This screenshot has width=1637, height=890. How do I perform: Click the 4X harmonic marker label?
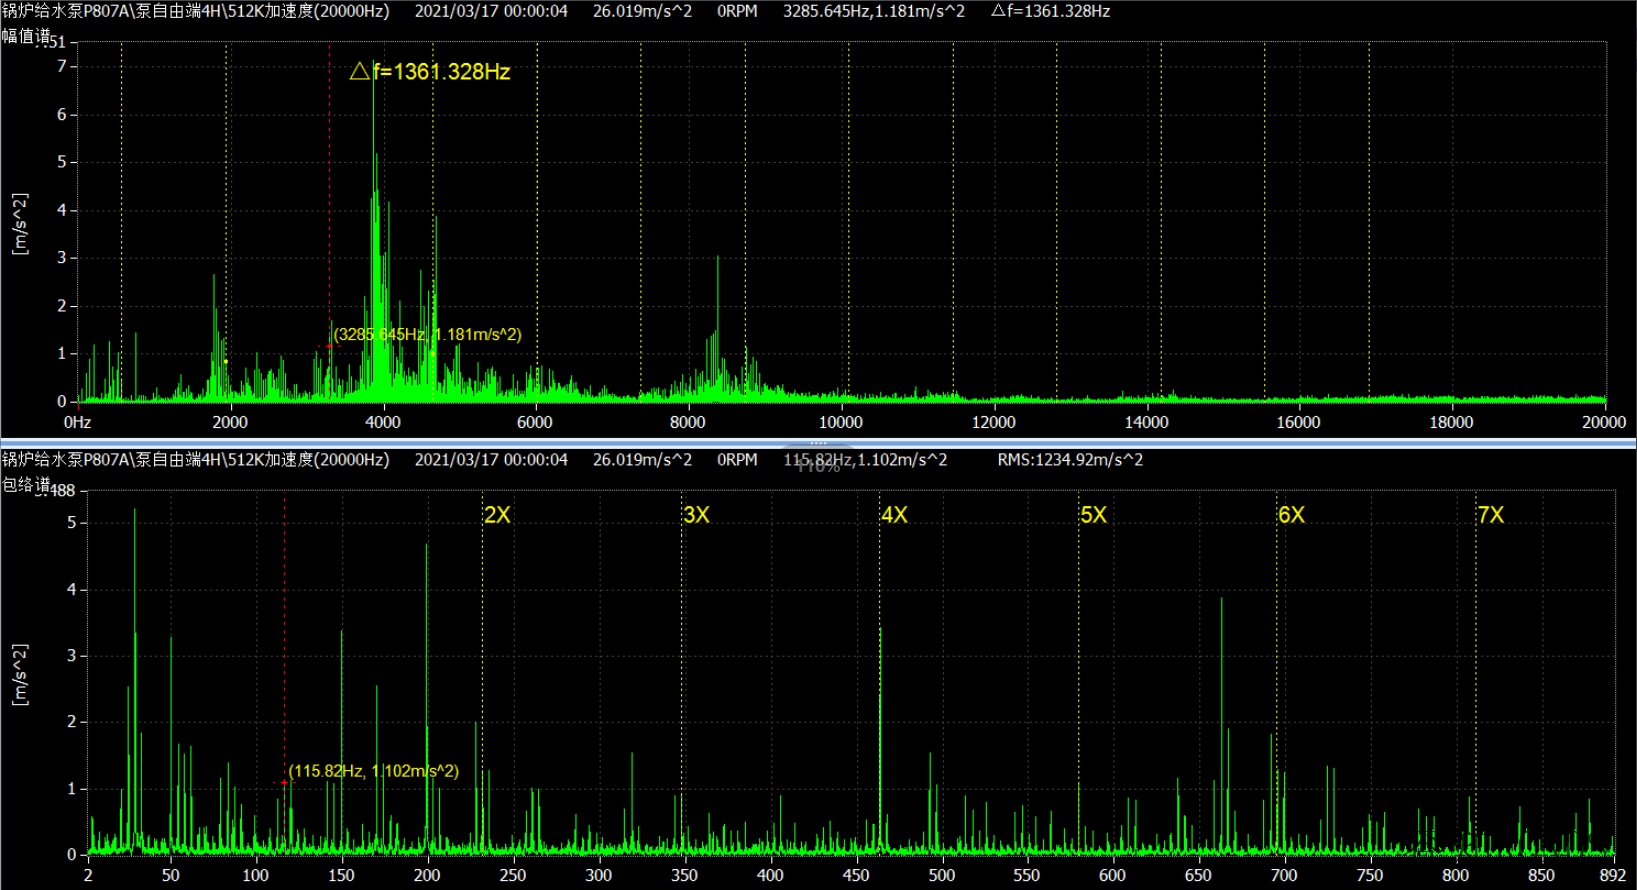pos(894,515)
